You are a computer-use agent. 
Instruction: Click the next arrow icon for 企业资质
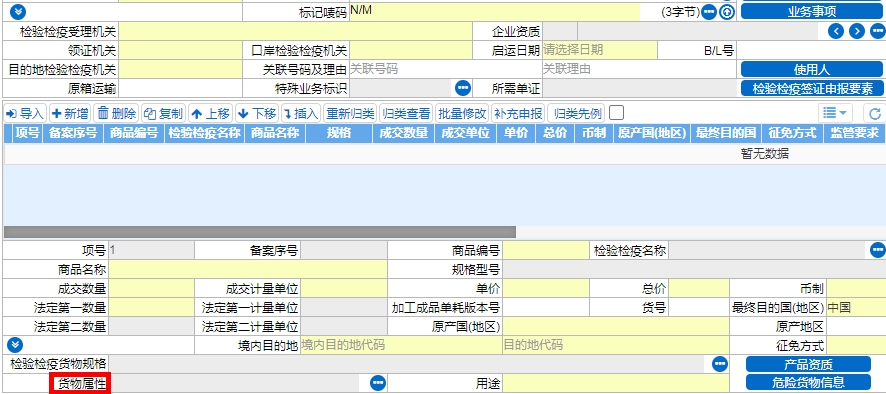(x=857, y=31)
